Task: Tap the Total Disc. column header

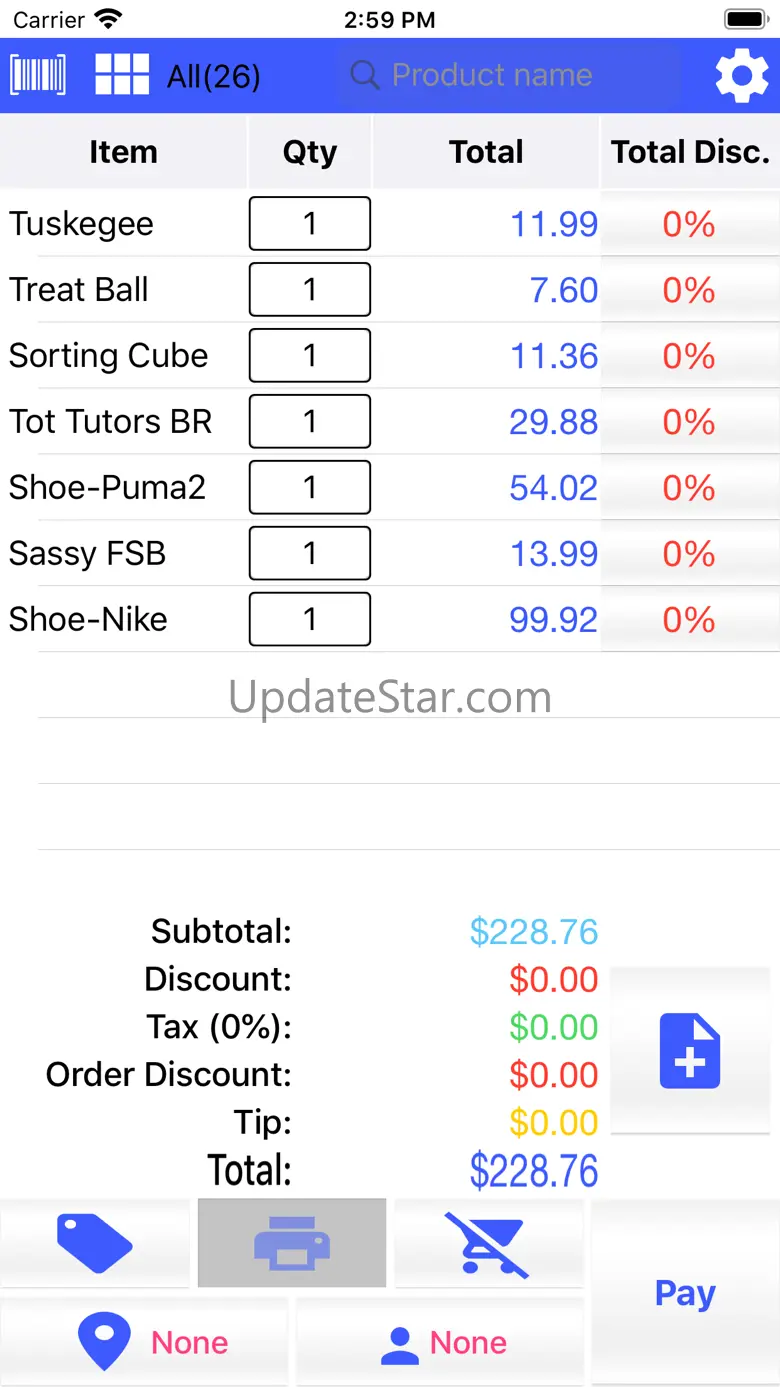Action: [690, 152]
